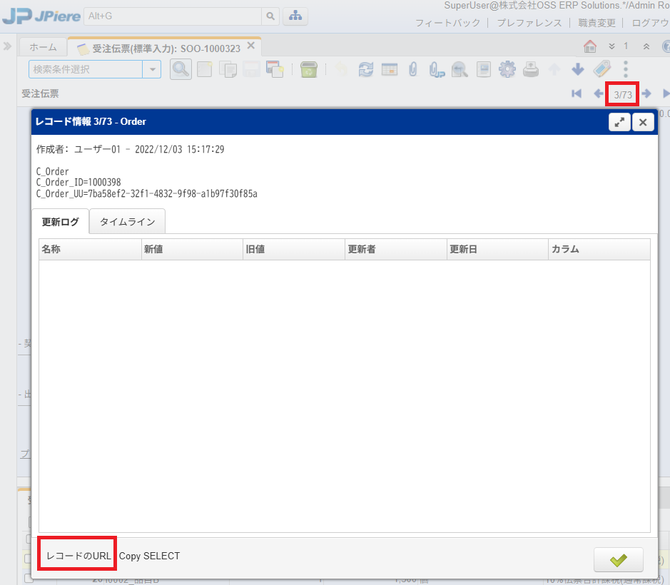
Task: Click the Copy Record toolbar icon
Action: (x=228, y=69)
